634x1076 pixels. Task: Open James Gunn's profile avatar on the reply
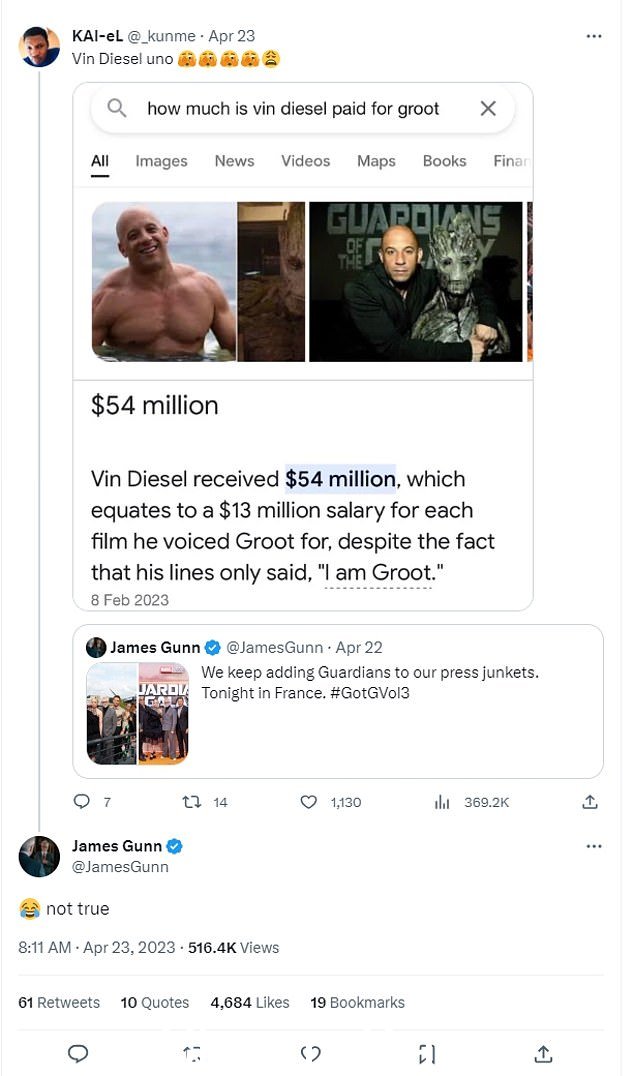click(39, 856)
